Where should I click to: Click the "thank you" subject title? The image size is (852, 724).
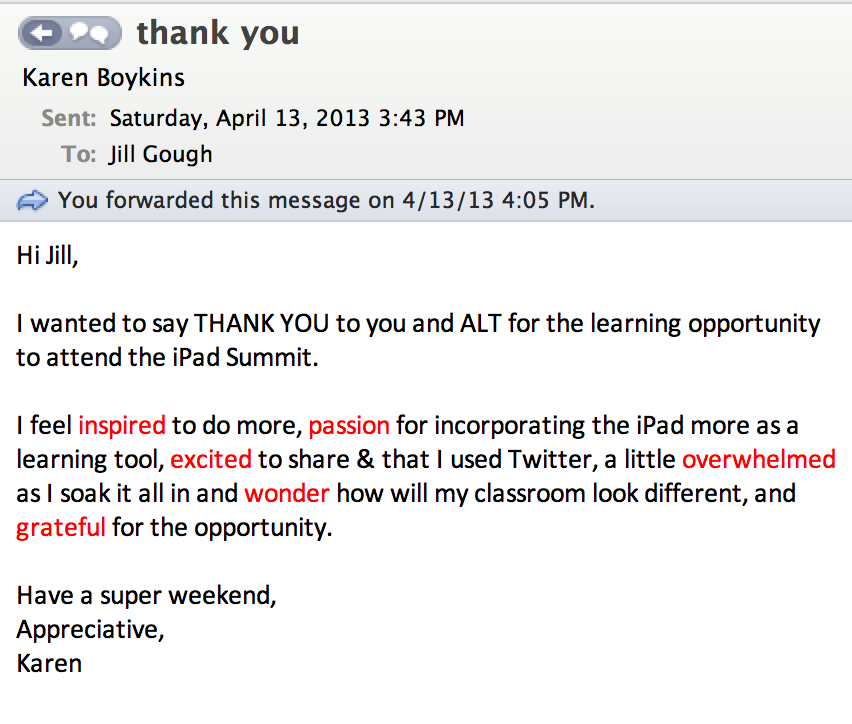pos(218,33)
